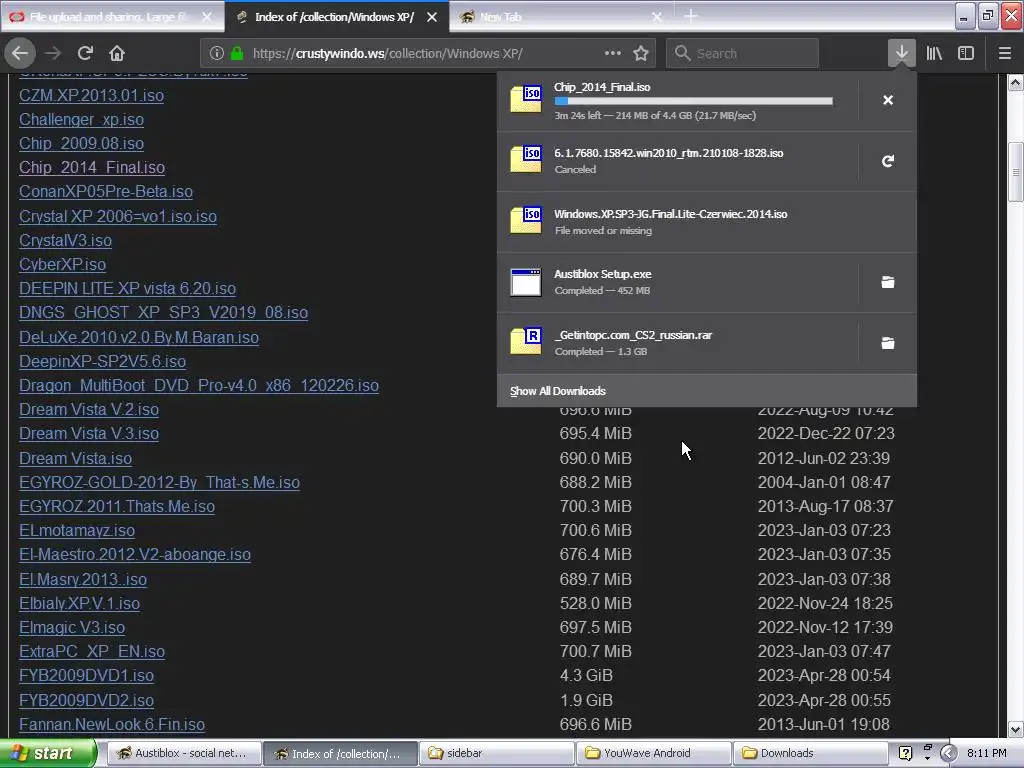Open the ConanXP05Pre-Beta.iso link
The height and width of the screenshot is (768, 1024).
[106, 192]
